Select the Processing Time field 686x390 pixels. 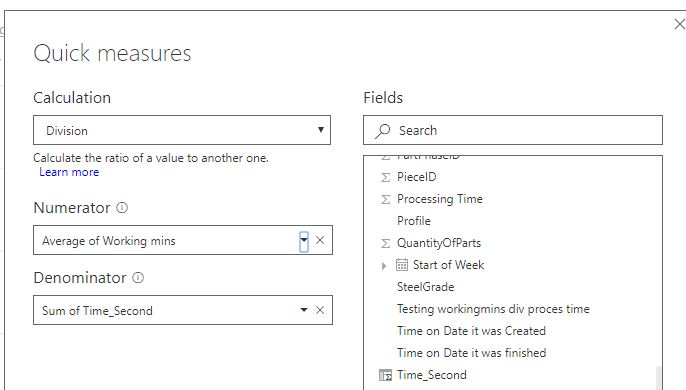coord(440,199)
